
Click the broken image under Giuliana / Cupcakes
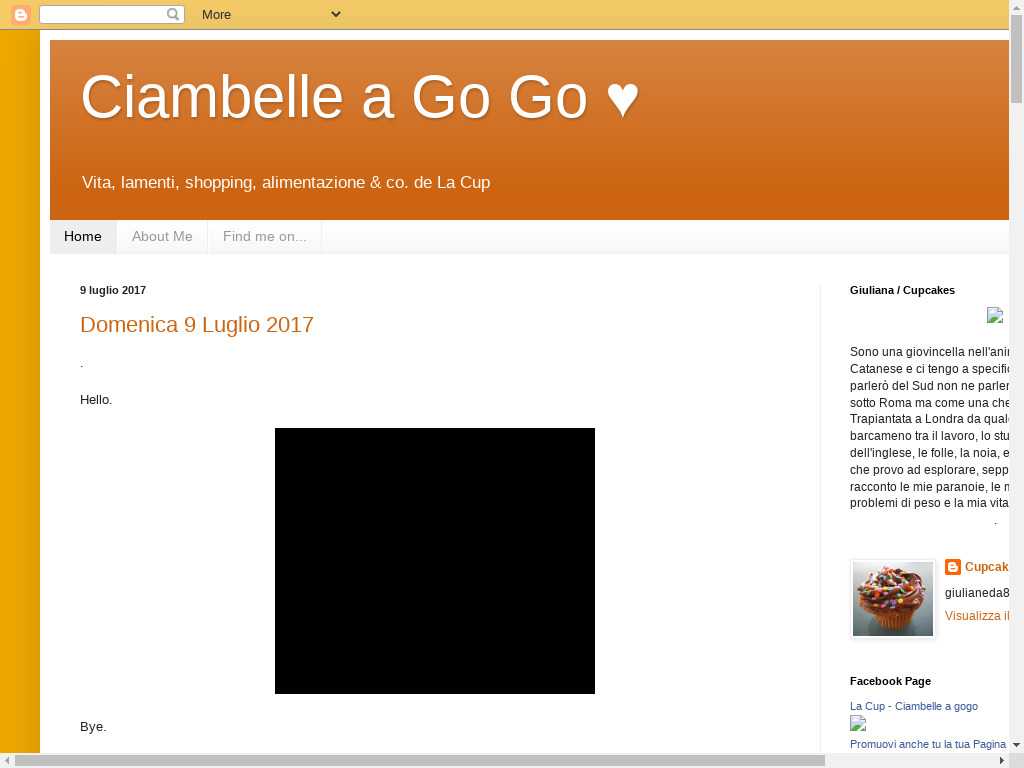coord(994,315)
